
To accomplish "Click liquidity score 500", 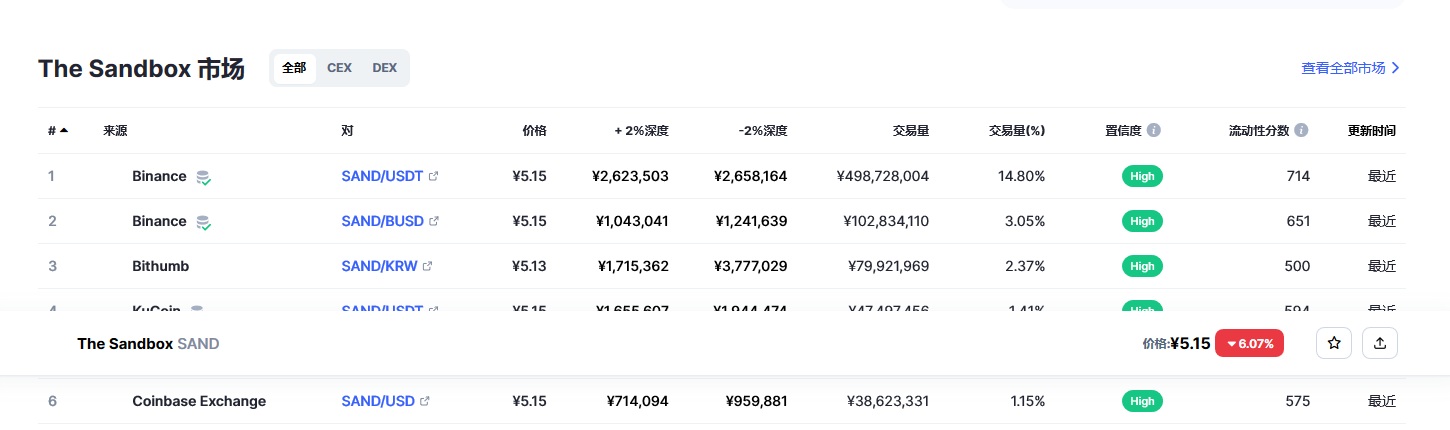I will 1297,266.
